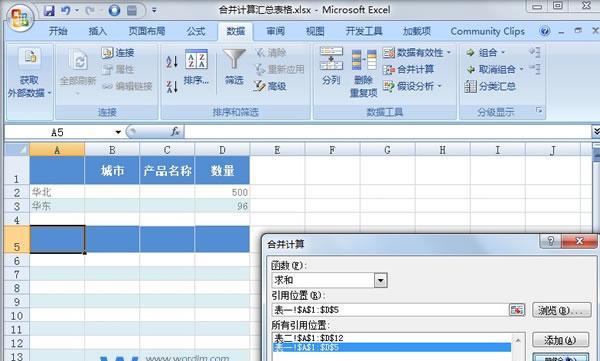Expand the Outline group dialog launcher

[x=539, y=111]
